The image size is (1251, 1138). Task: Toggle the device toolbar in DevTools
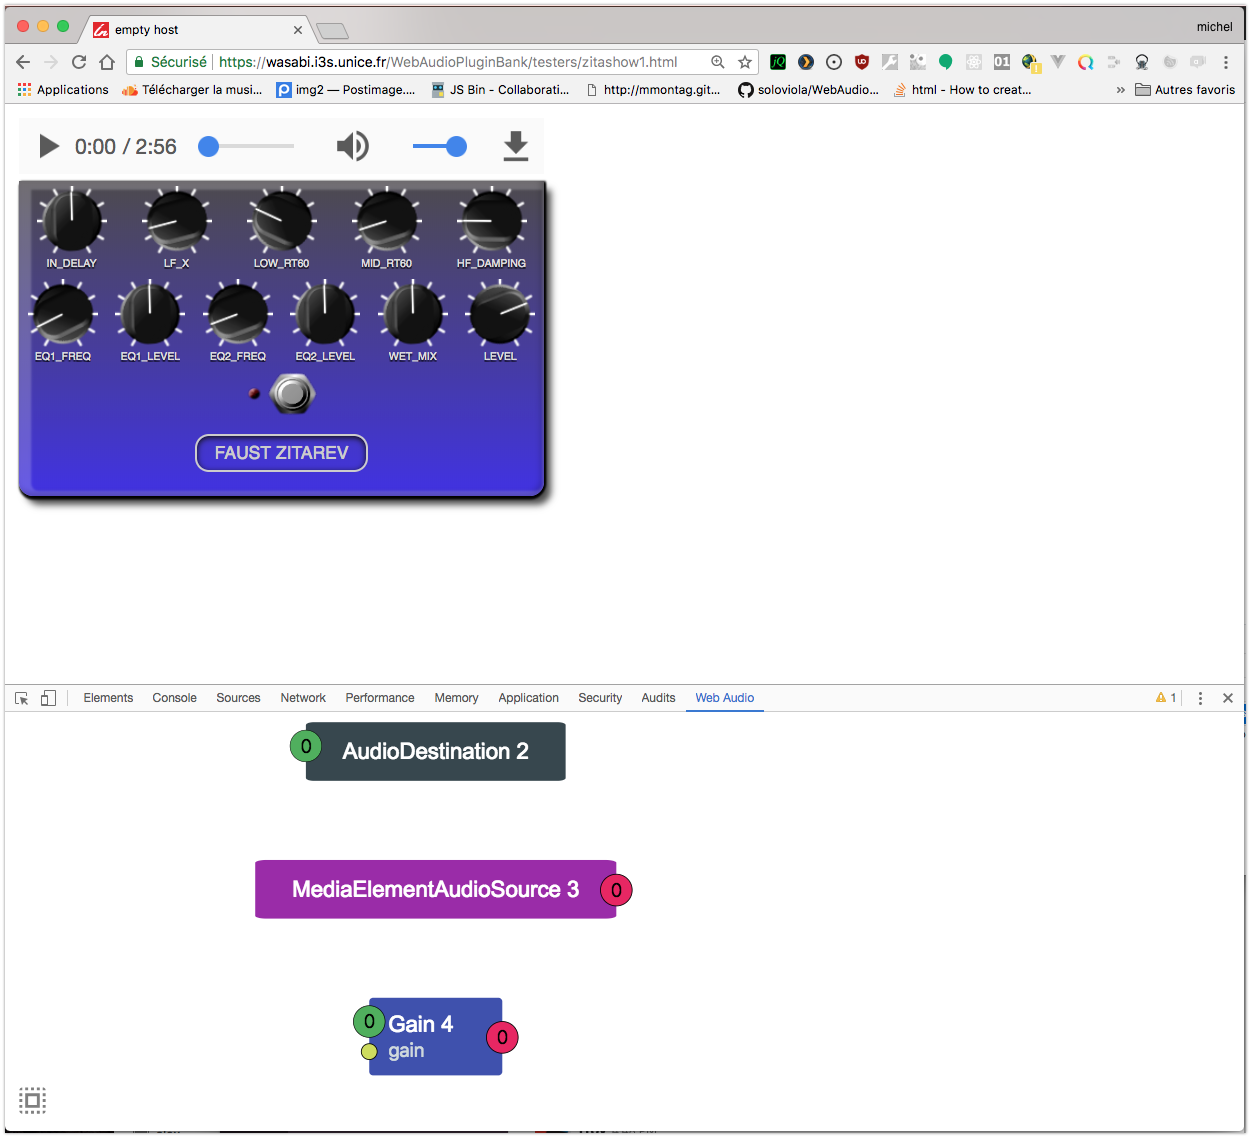(x=47, y=697)
